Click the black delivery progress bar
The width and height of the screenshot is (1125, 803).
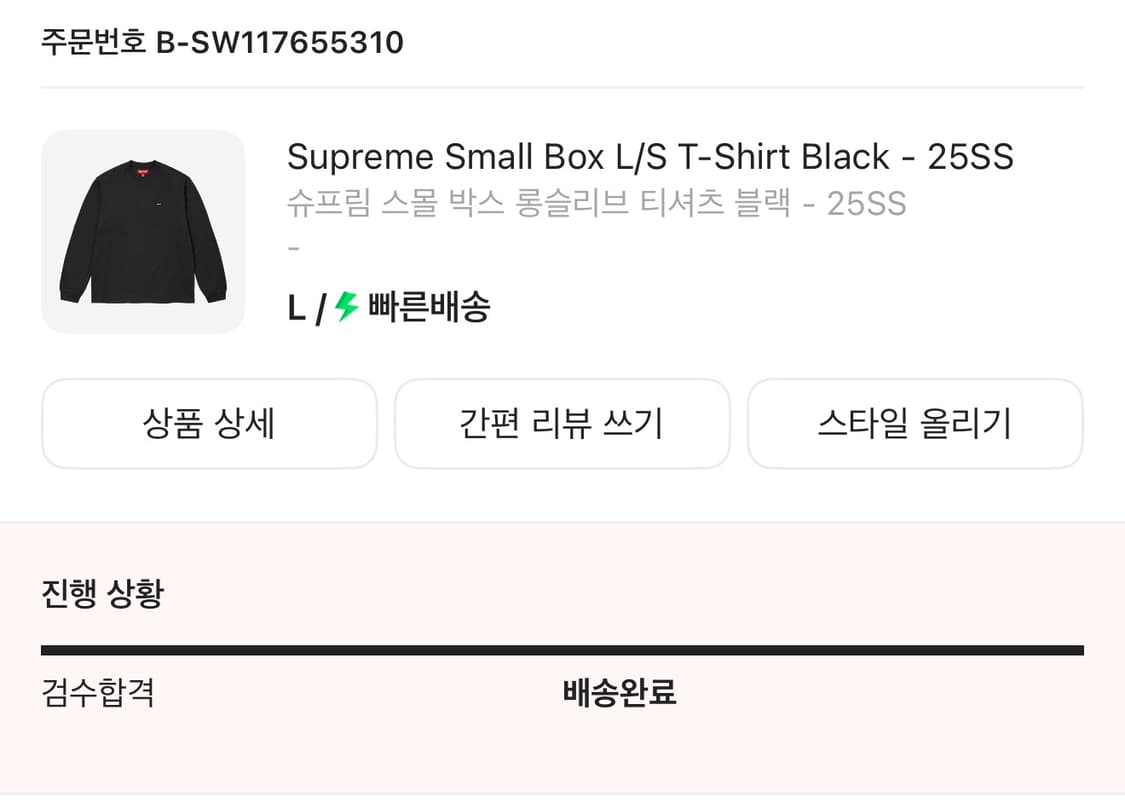pos(562,650)
